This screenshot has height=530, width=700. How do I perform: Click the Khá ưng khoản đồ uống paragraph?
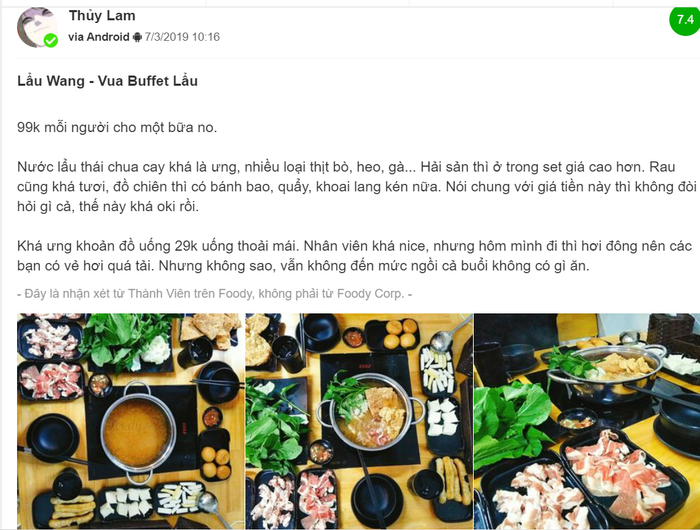[354, 256]
